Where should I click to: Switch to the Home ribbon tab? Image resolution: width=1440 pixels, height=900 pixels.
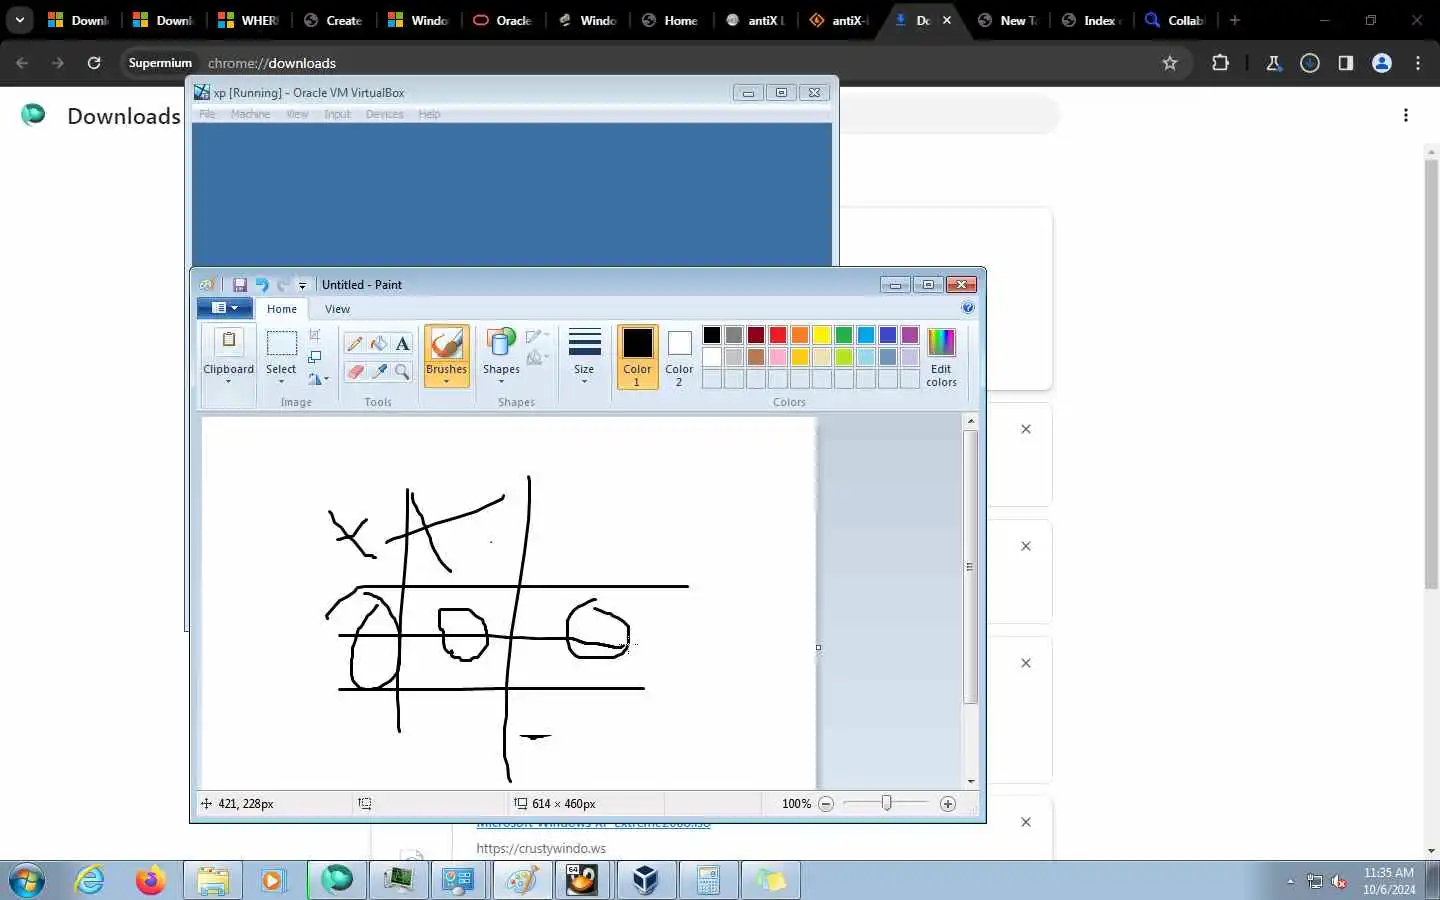pyautogui.click(x=281, y=309)
